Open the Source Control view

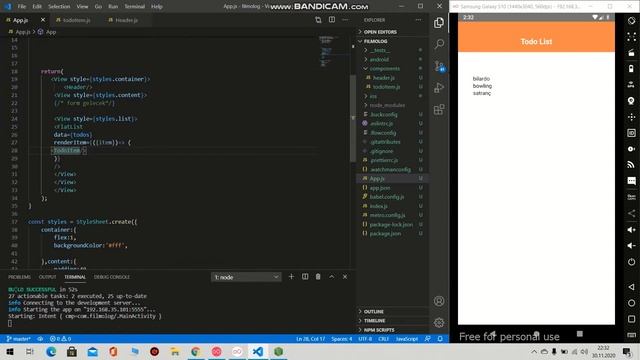click(x=439, y=66)
